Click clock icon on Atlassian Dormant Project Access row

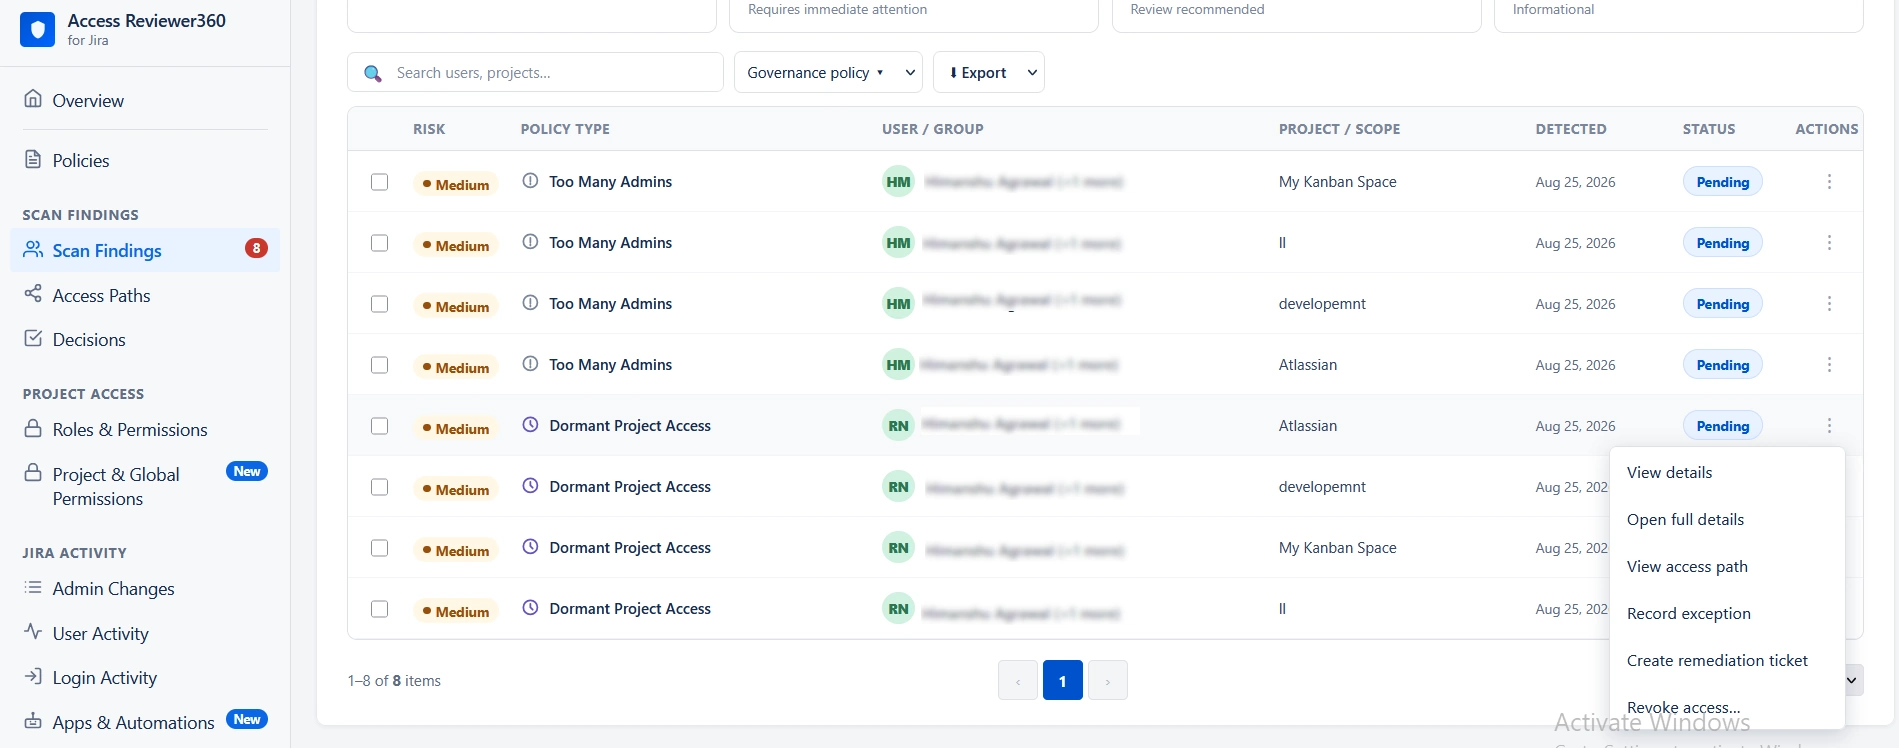530,425
